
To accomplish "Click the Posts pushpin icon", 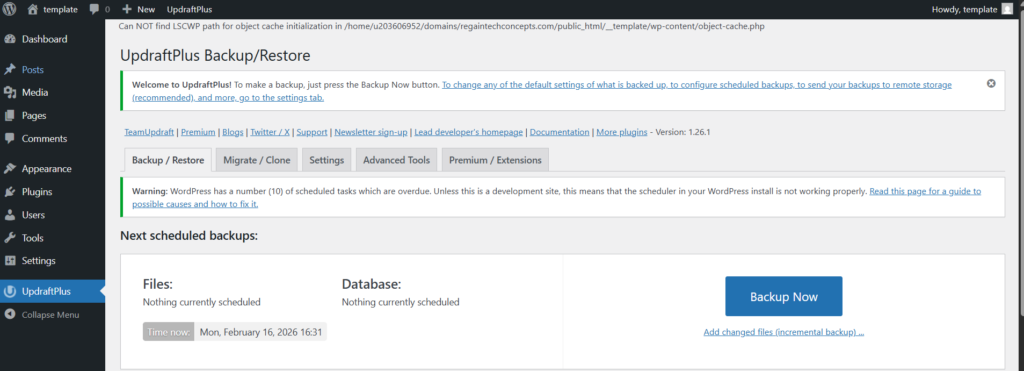I will [10, 70].
